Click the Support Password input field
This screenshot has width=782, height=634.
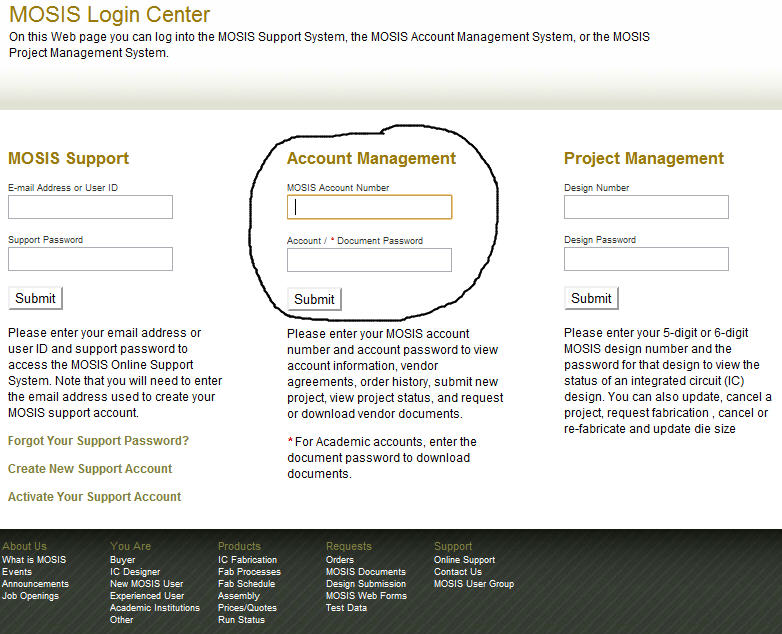pyautogui.click(x=90, y=259)
